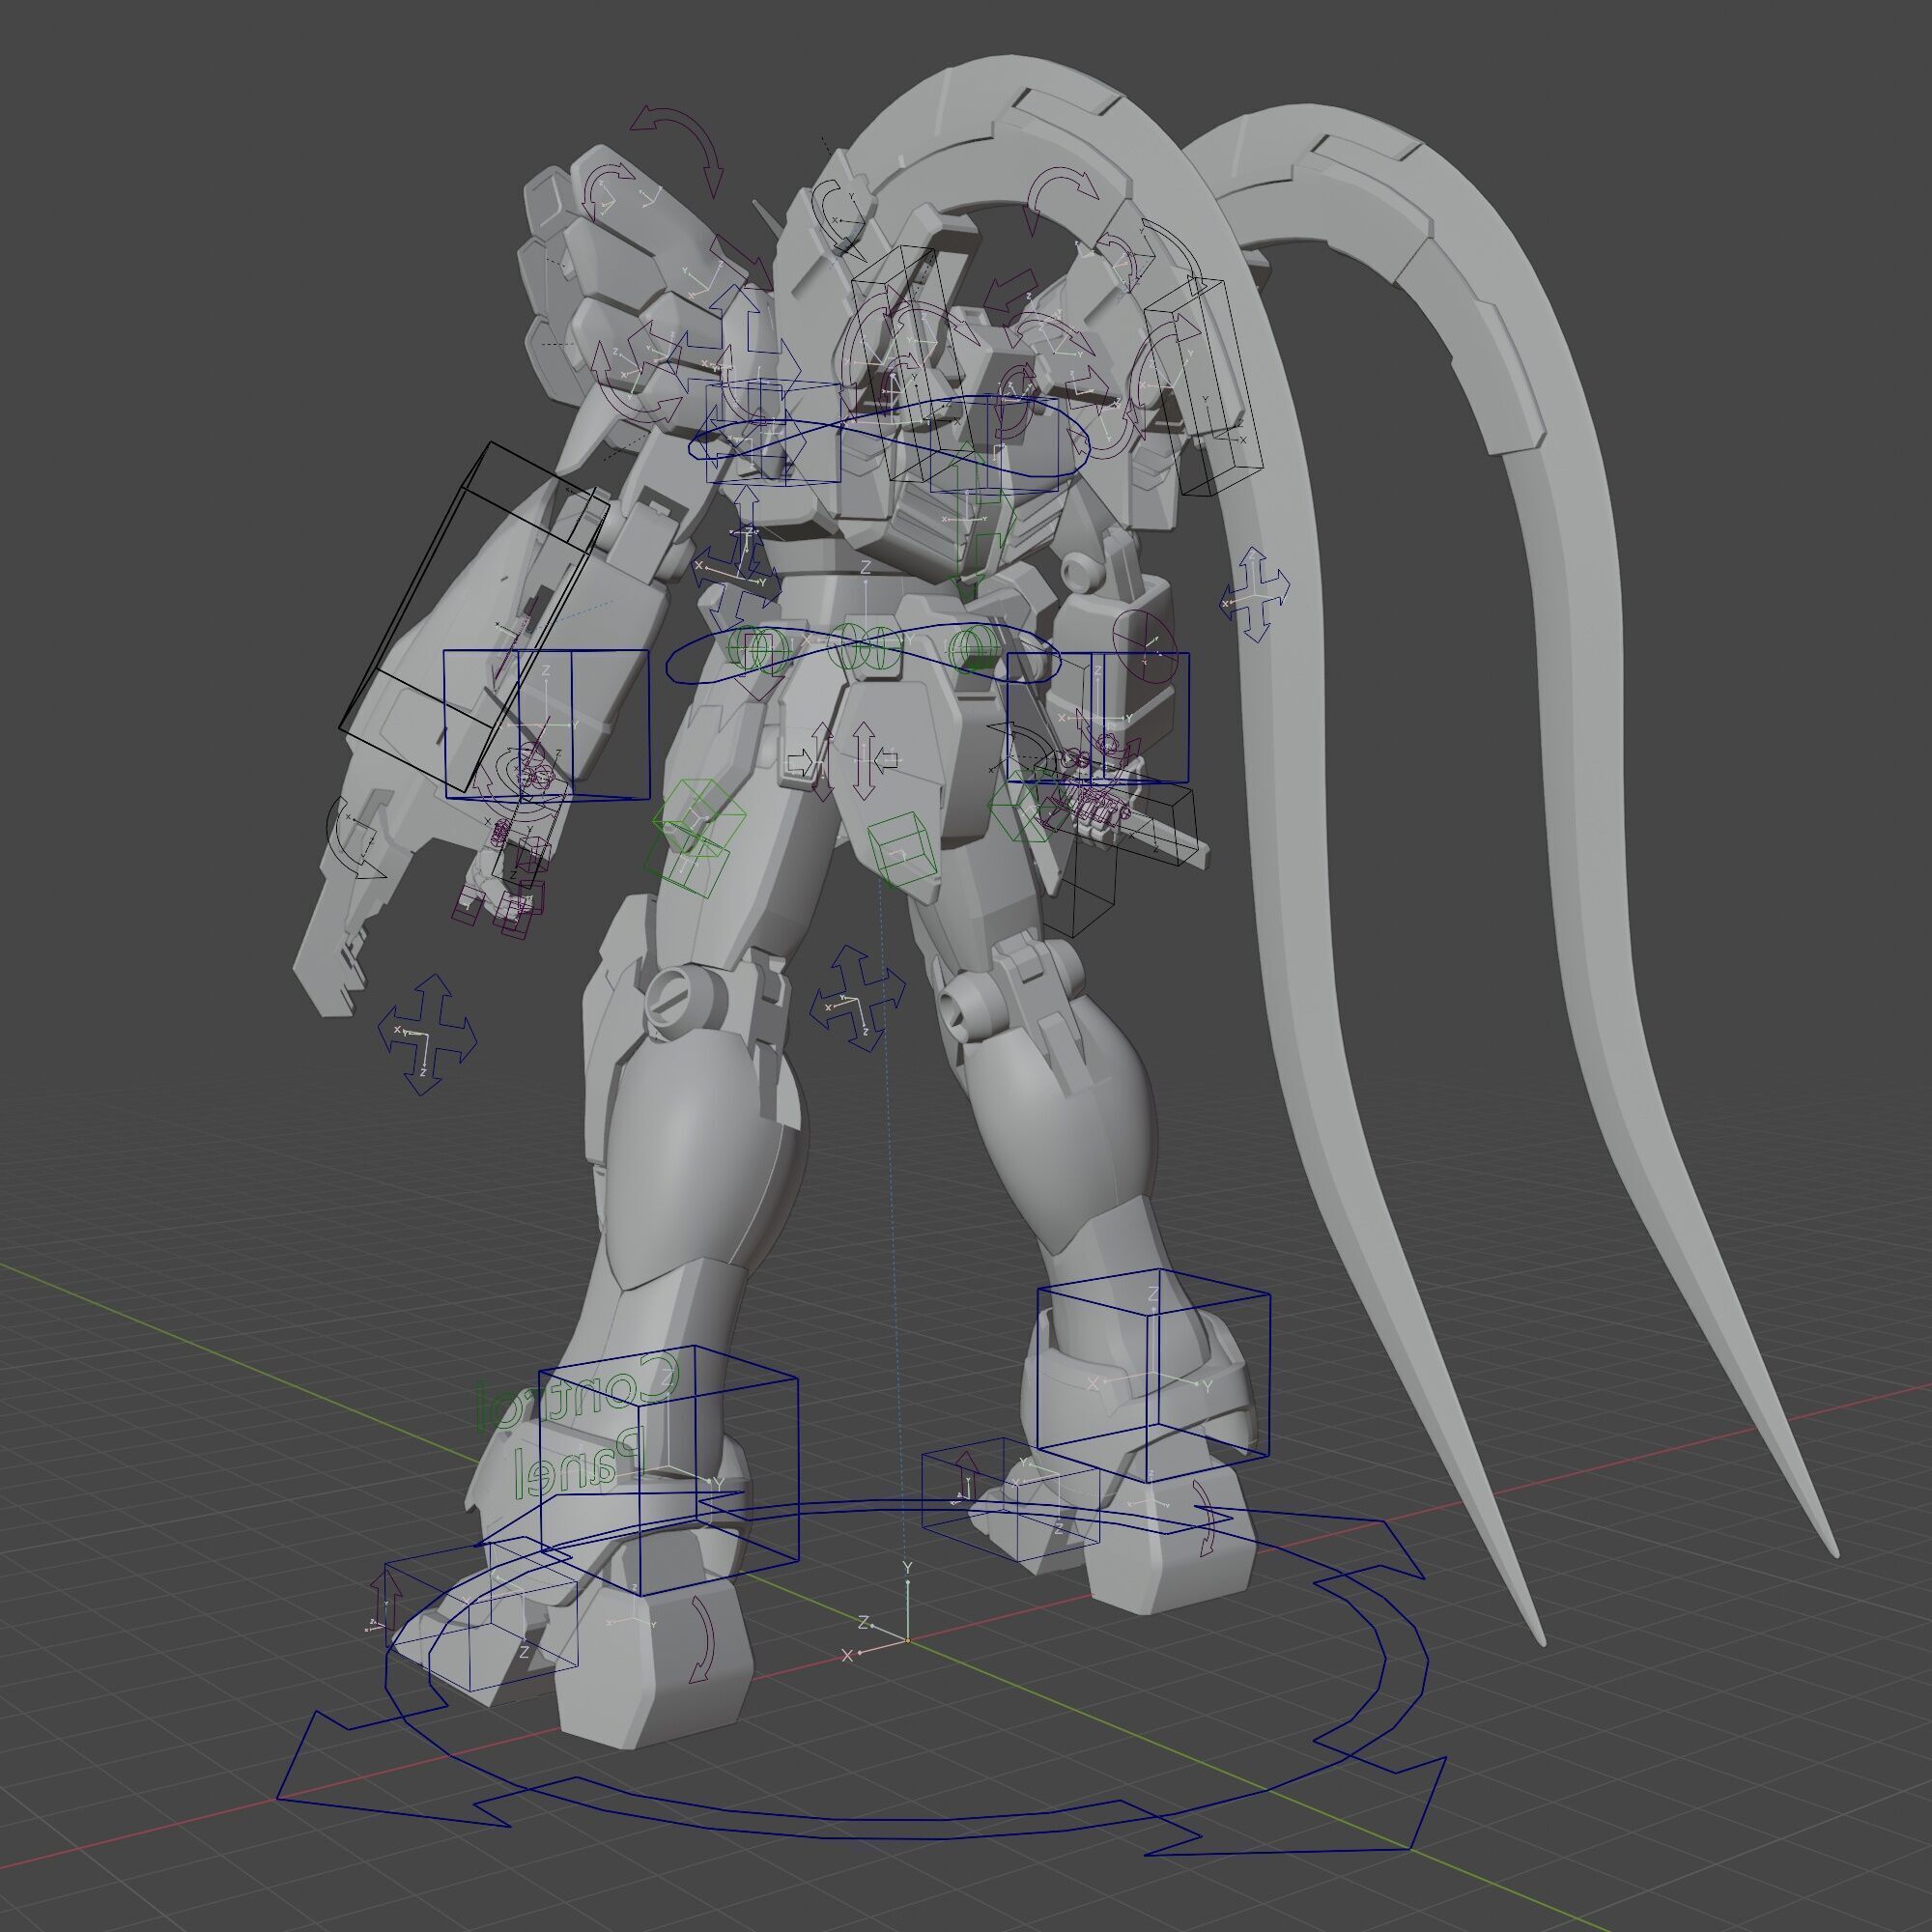Viewport: 1932px width, 1932px height.
Task: Select four-way arrow control below the claw shield
Action: (427, 1035)
